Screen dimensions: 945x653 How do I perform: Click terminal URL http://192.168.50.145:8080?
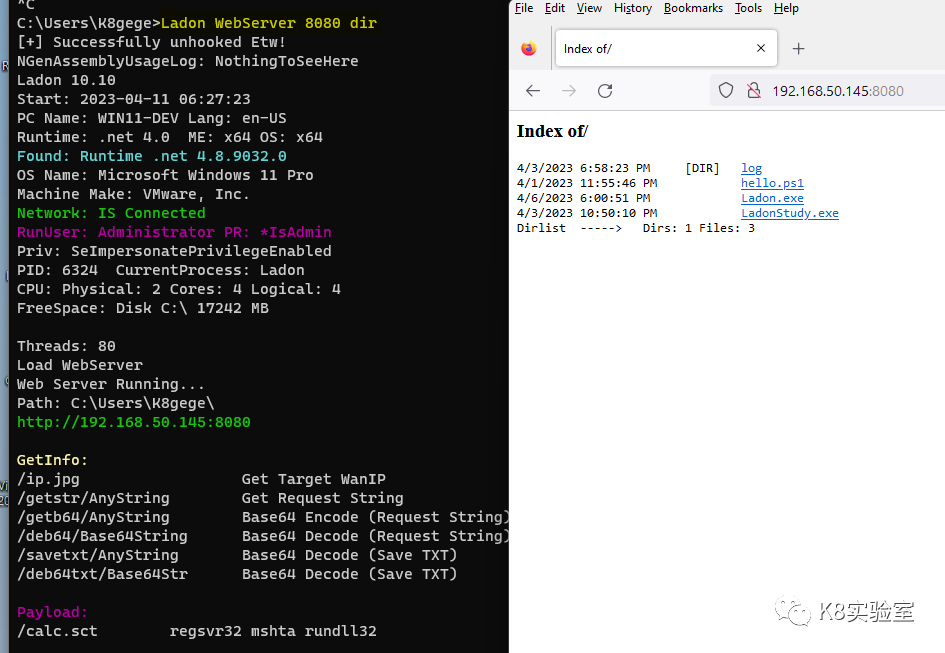[134, 422]
